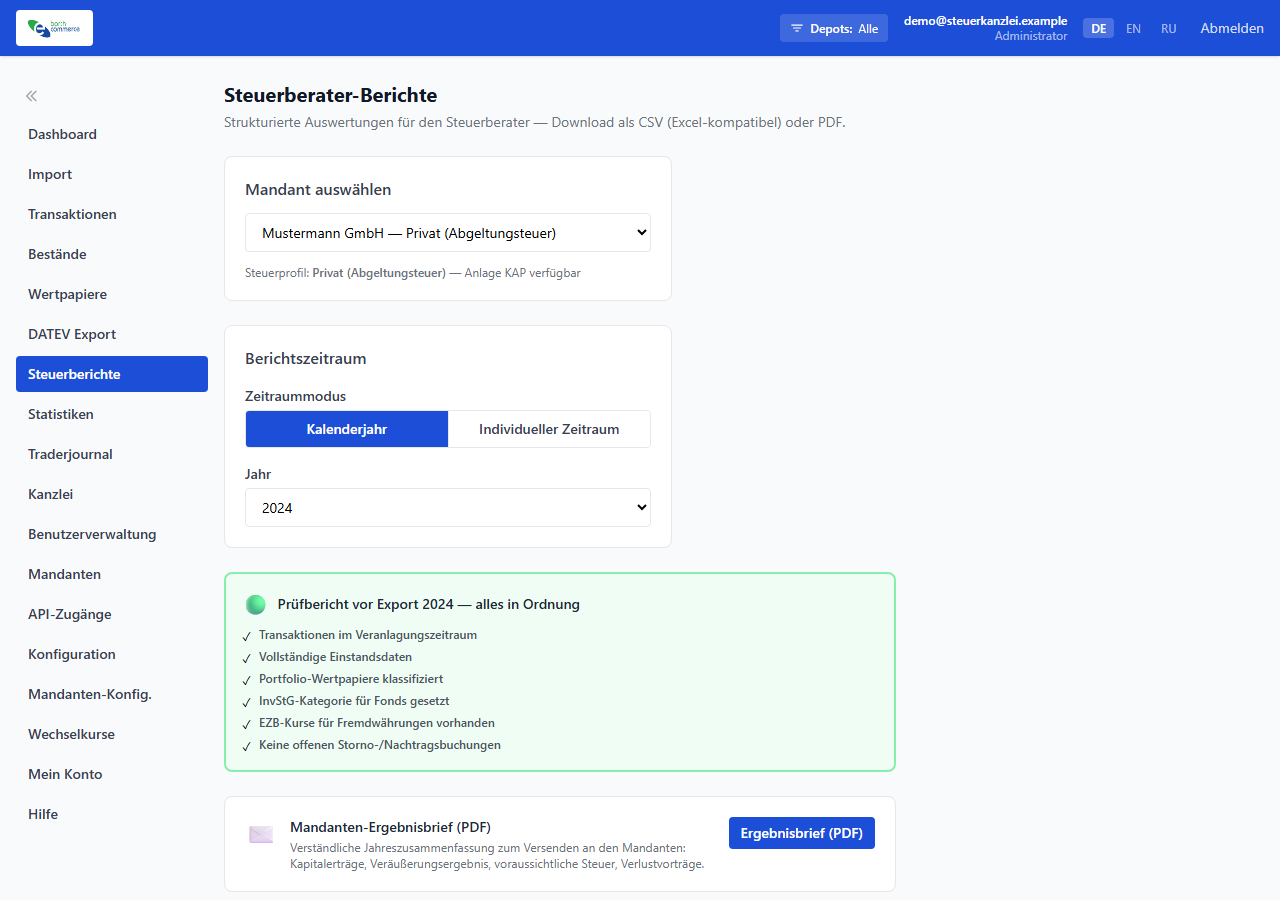Select Steuerberichte in the sidebar
1280x900 pixels.
112,374
